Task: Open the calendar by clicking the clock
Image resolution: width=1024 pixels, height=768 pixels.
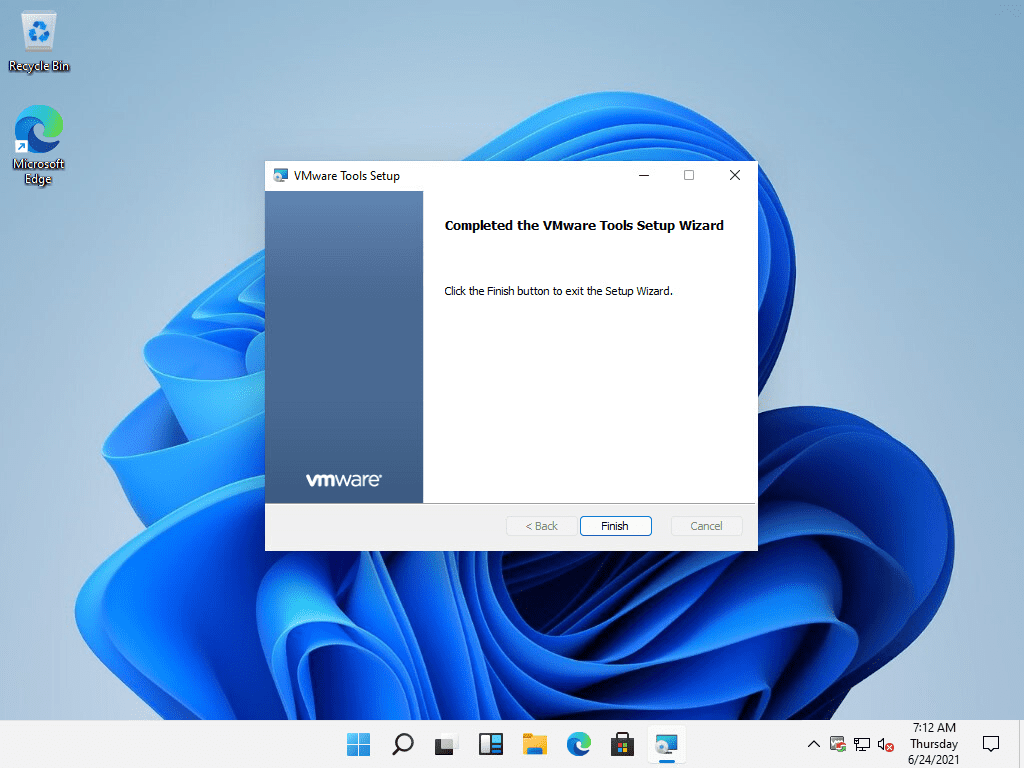Action: (933, 744)
